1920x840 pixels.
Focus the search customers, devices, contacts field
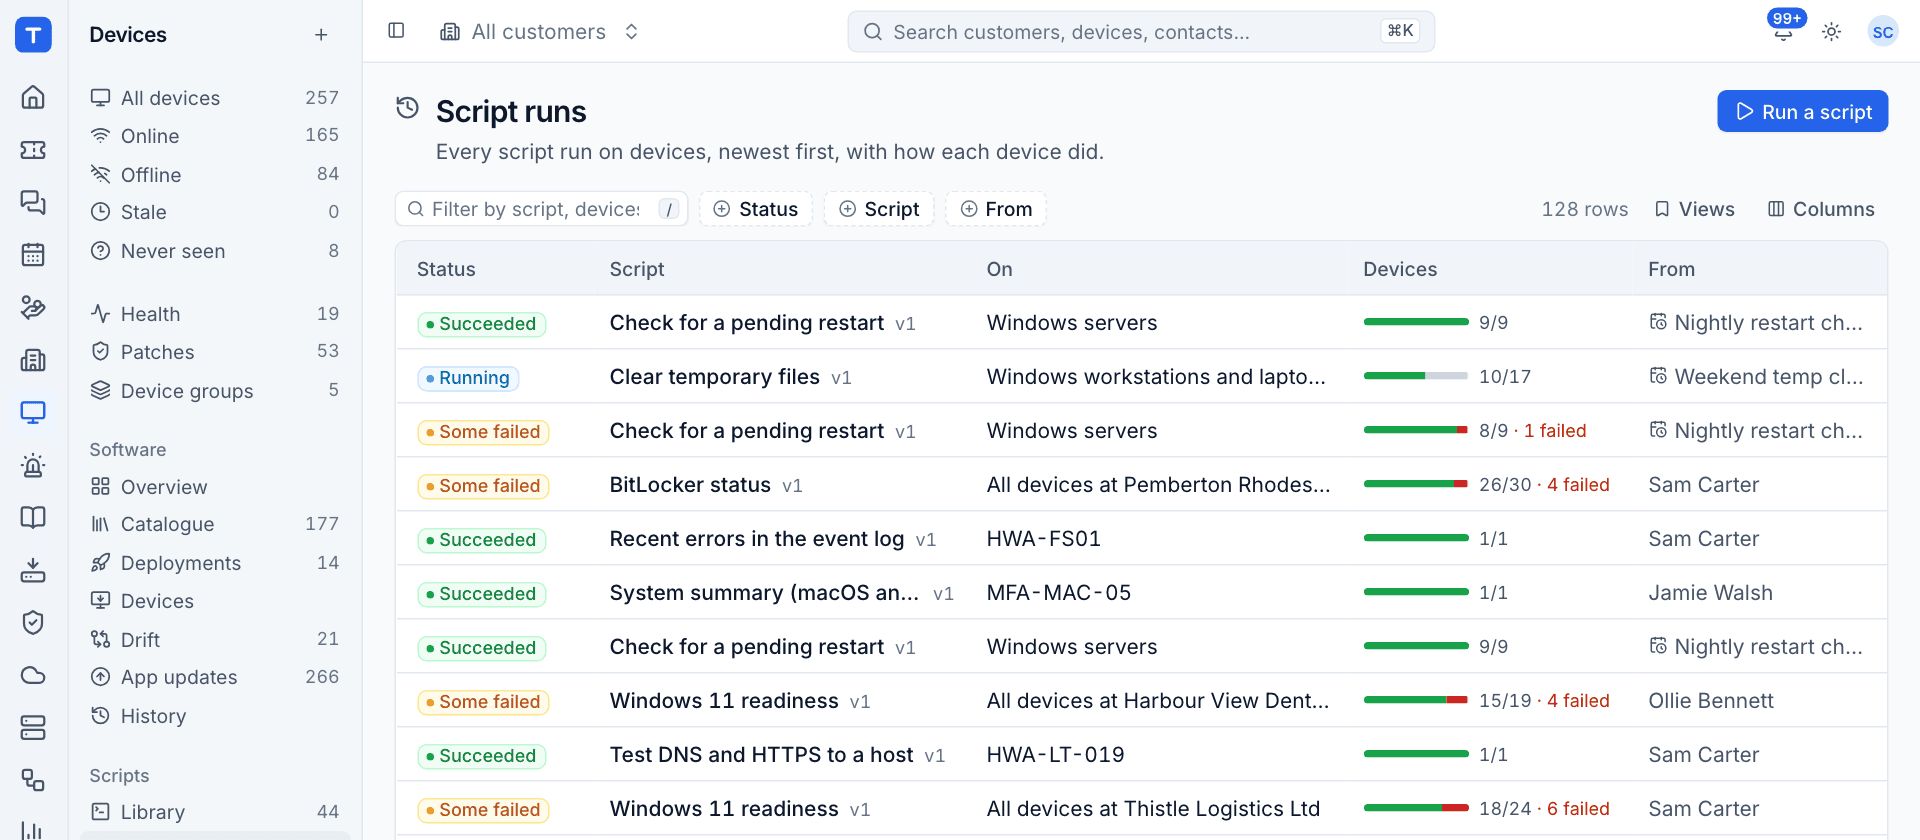(1141, 32)
